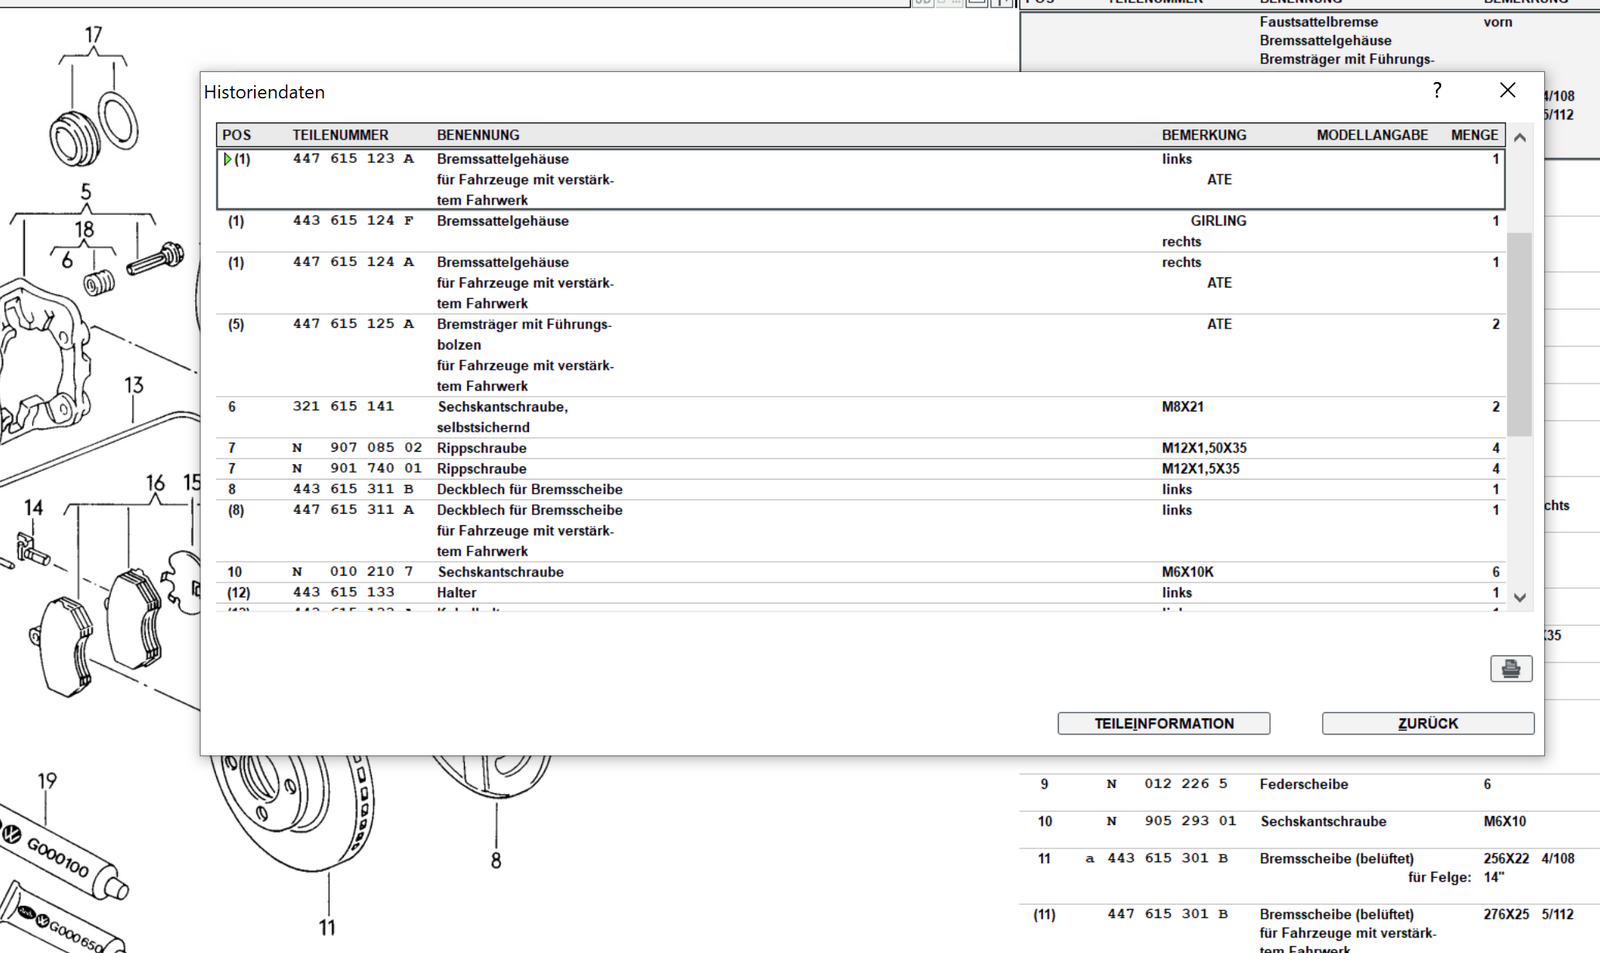The height and width of the screenshot is (953, 1600).
Task: Click the BENENNUNG column header
Action: pos(478,135)
